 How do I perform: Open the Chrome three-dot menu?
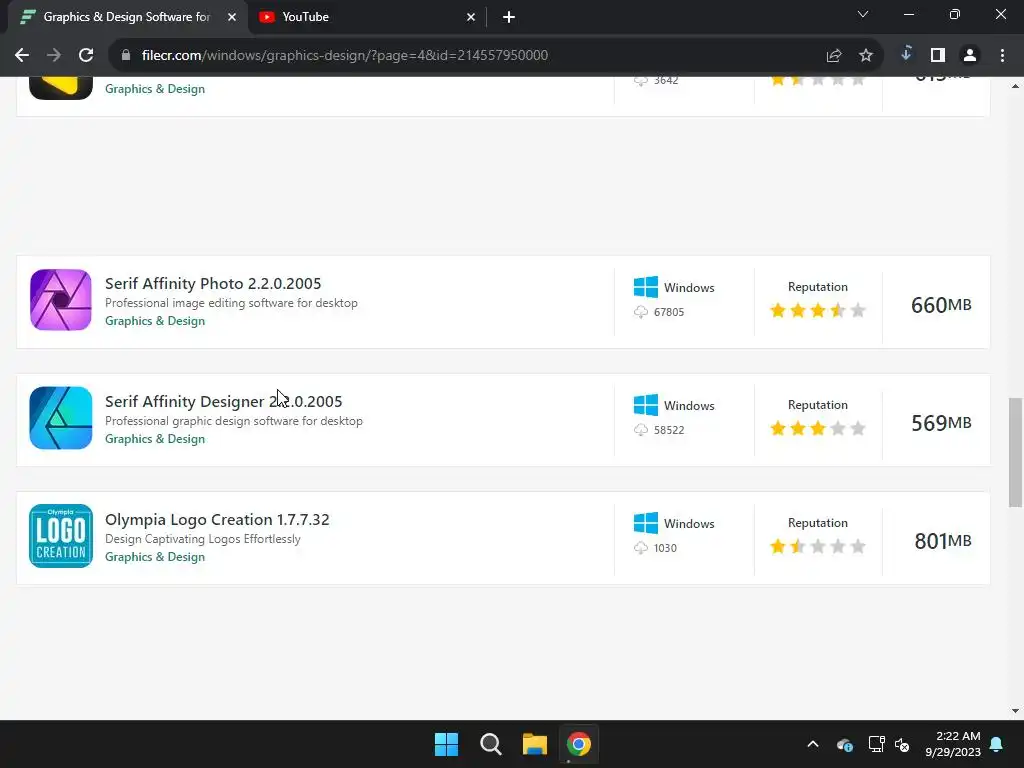[x=1002, y=56]
